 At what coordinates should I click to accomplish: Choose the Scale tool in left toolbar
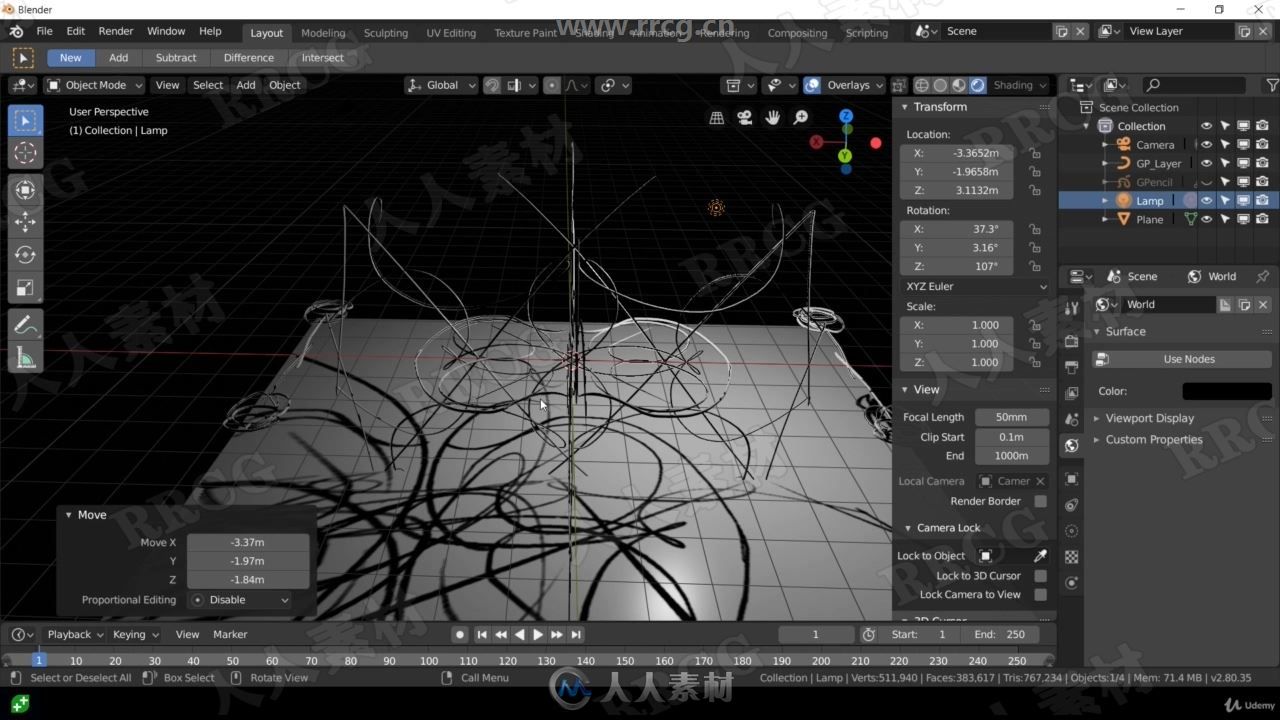(x=26, y=288)
